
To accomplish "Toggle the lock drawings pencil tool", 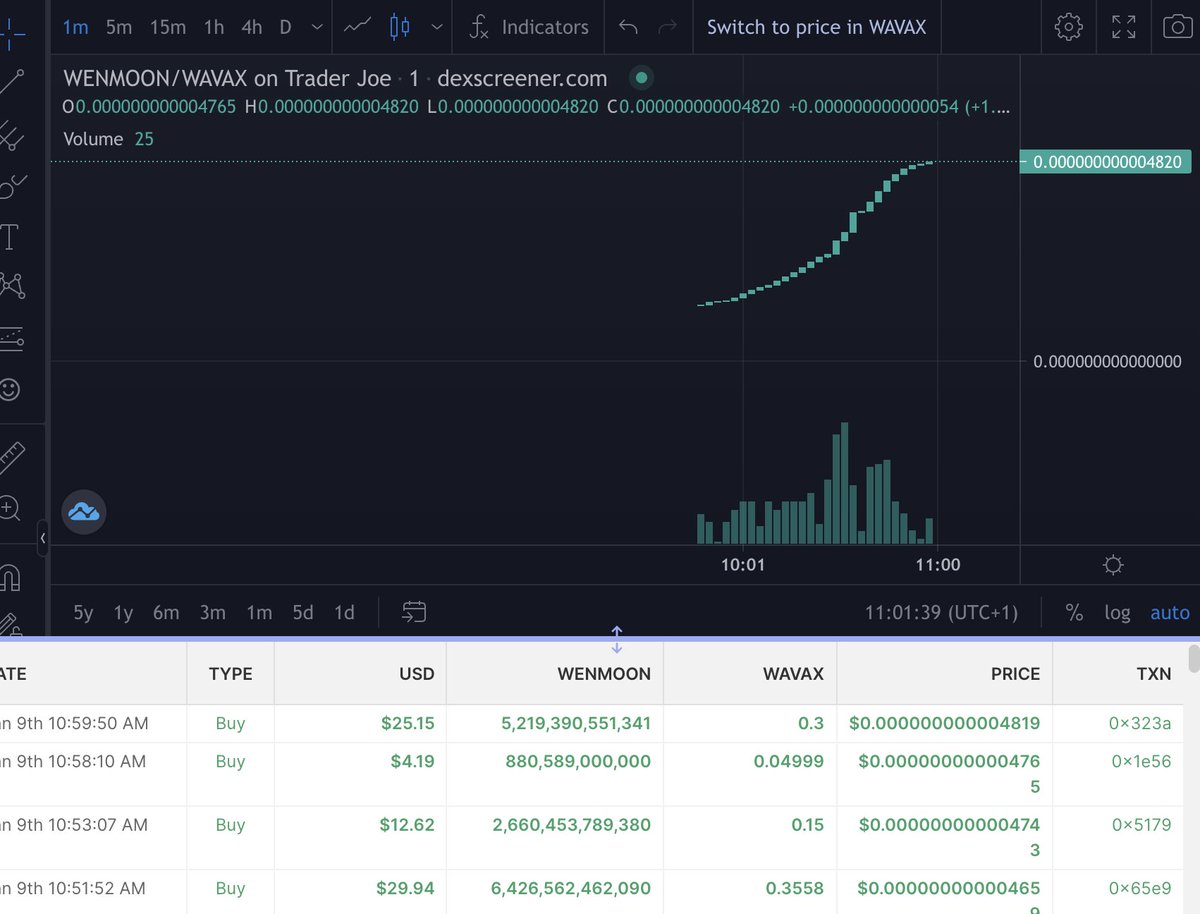I will pos(10,625).
